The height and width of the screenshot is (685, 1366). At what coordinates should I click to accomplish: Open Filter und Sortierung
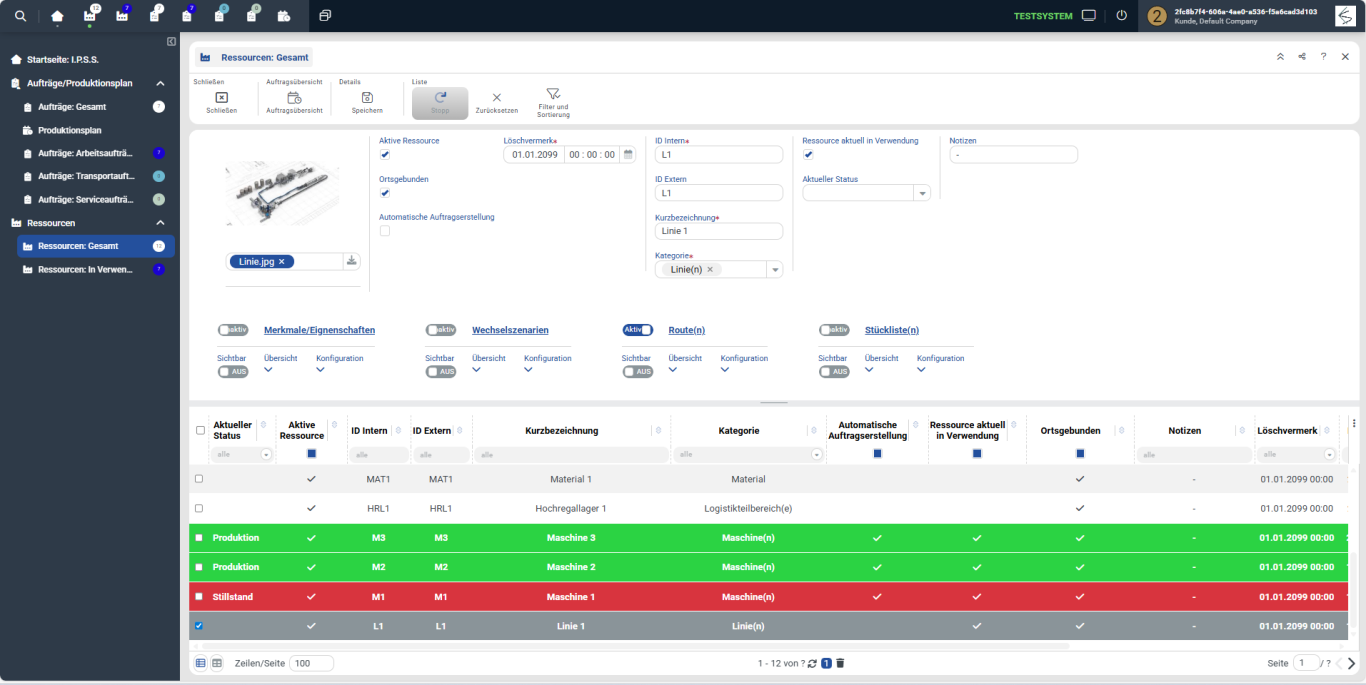553,94
